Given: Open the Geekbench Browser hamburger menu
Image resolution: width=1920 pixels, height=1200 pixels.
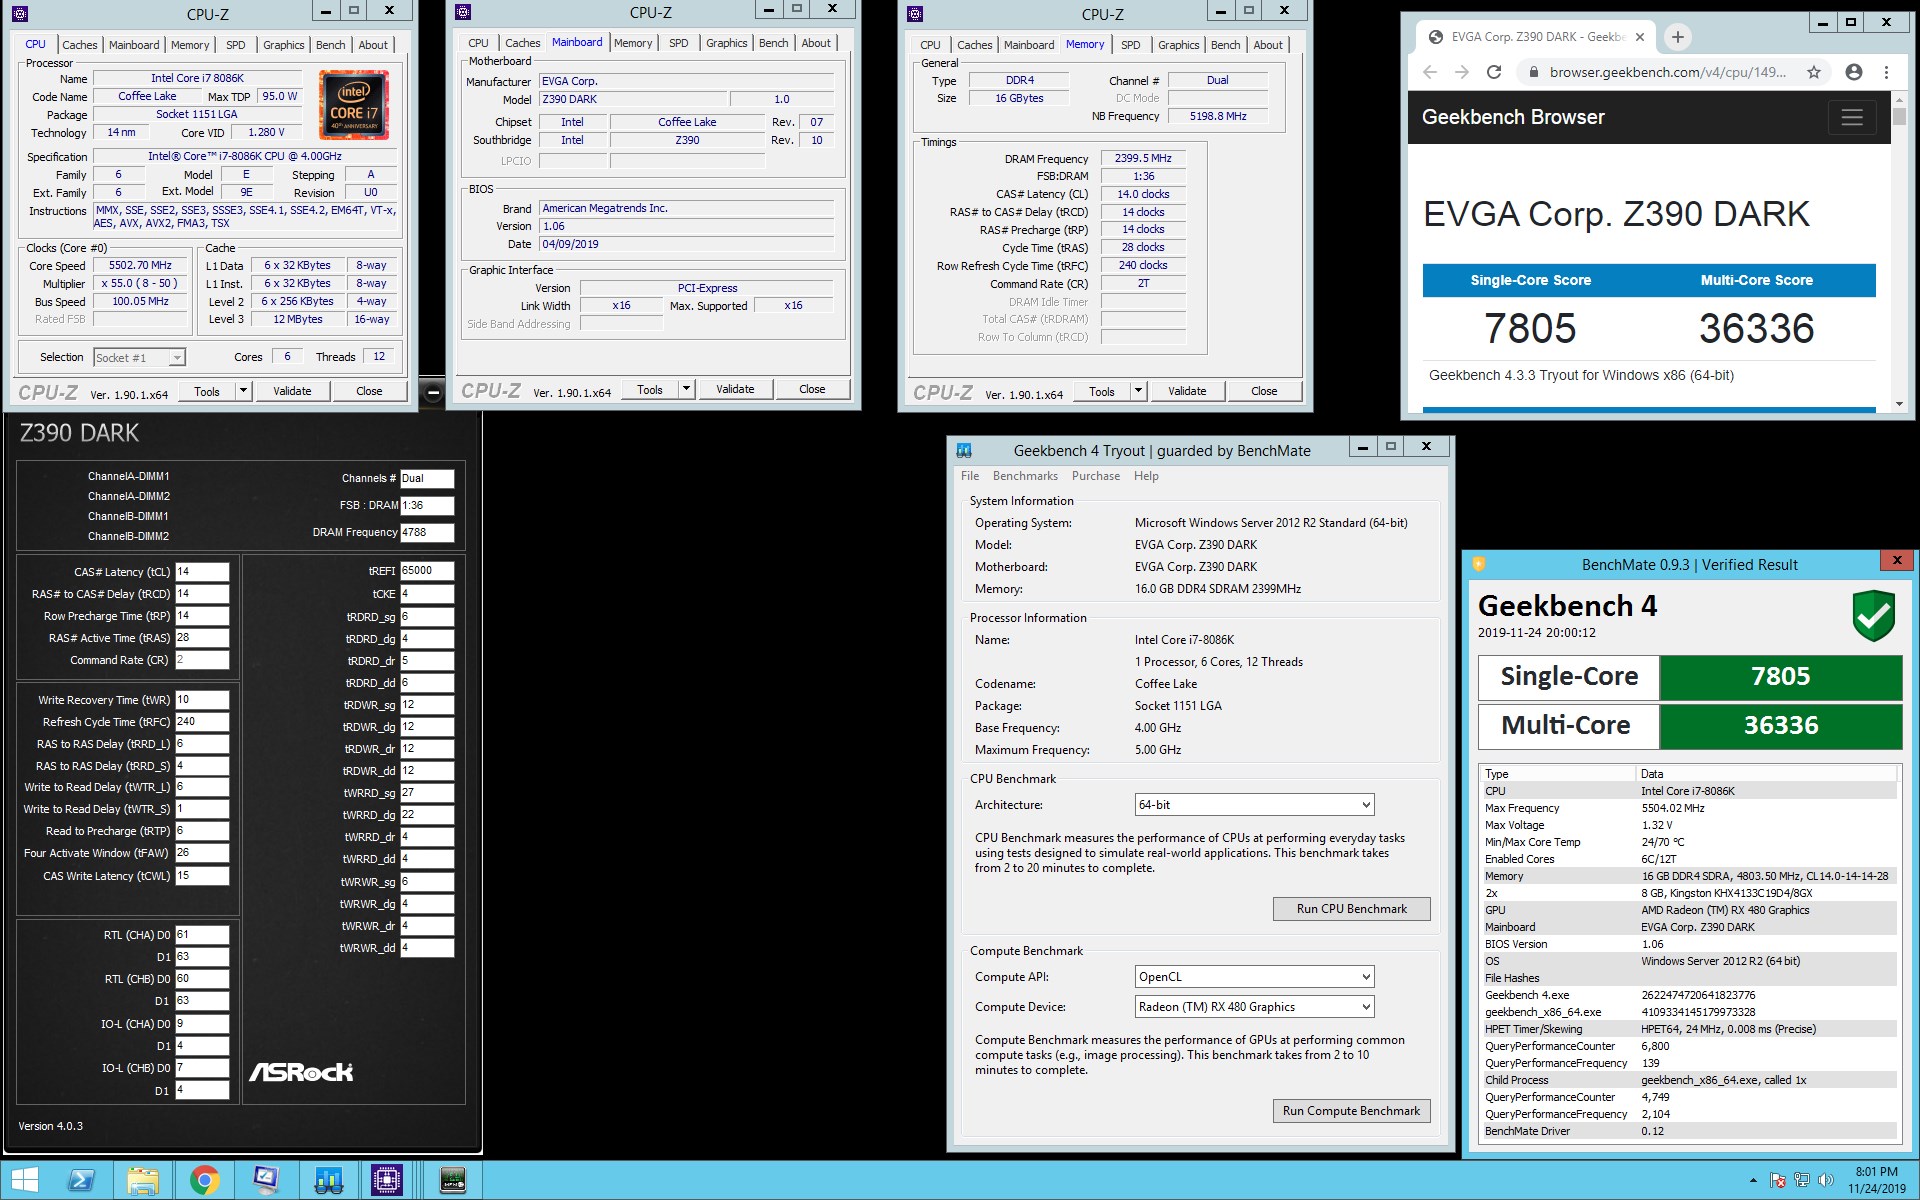Looking at the screenshot, I should click(1852, 117).
